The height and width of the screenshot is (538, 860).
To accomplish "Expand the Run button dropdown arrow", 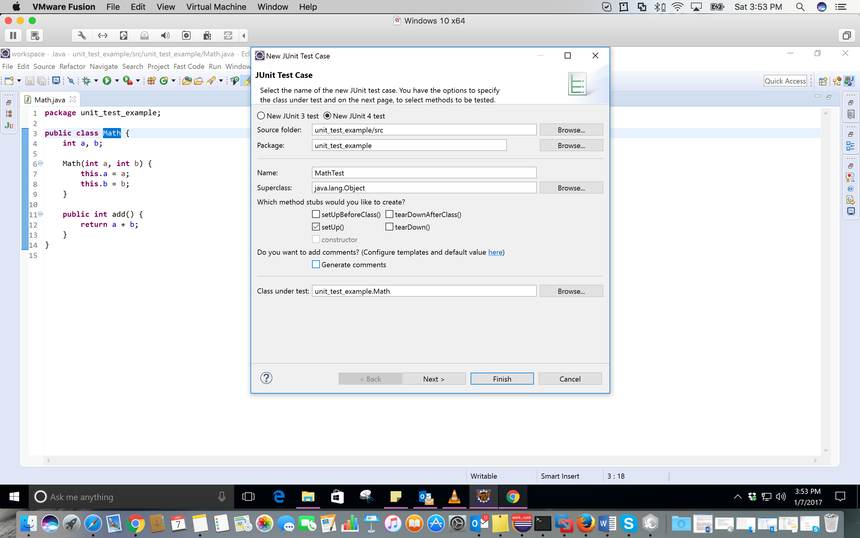I will pyautogui.click(x=115, y=81).
